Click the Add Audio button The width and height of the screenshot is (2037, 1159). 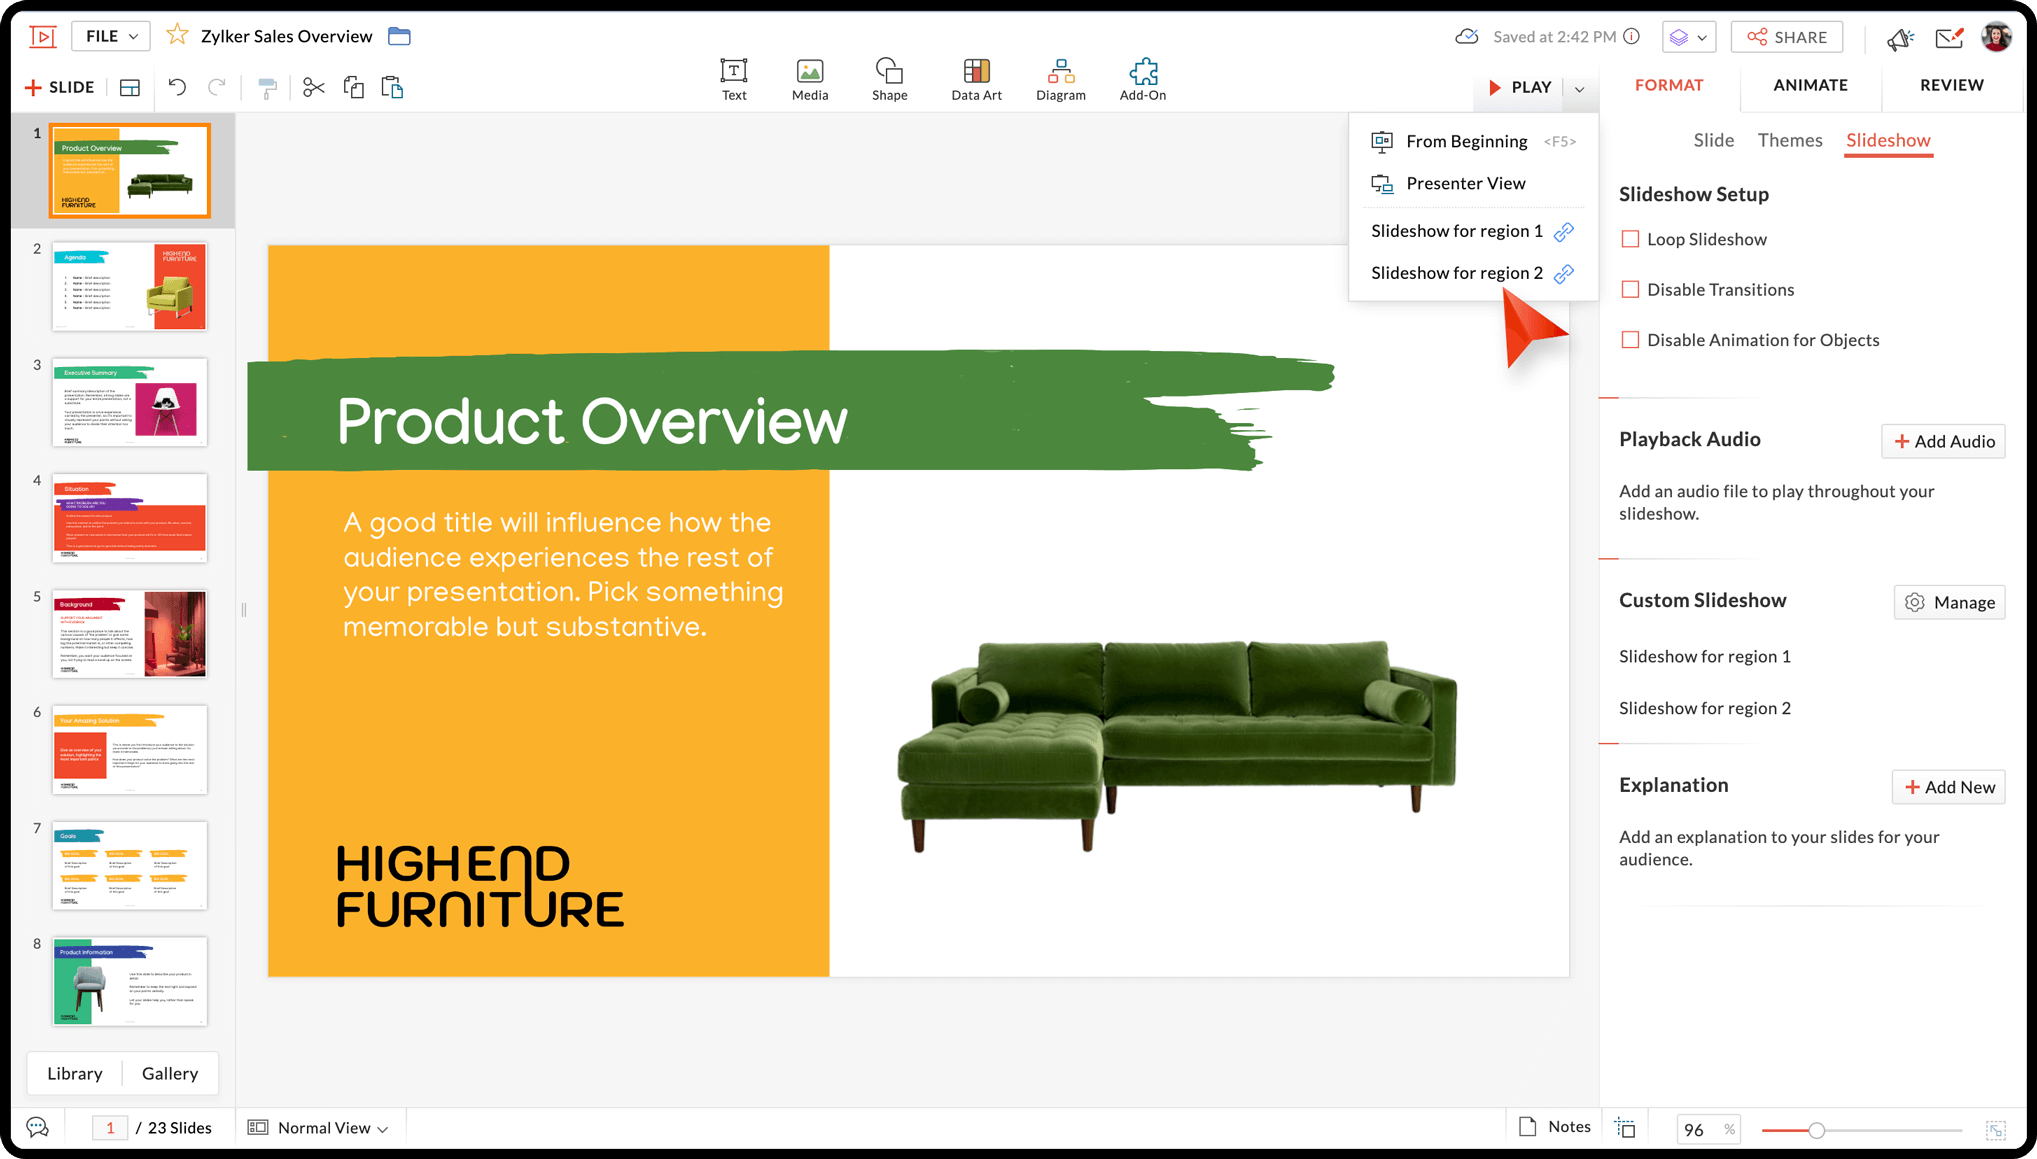[1943, 441]
